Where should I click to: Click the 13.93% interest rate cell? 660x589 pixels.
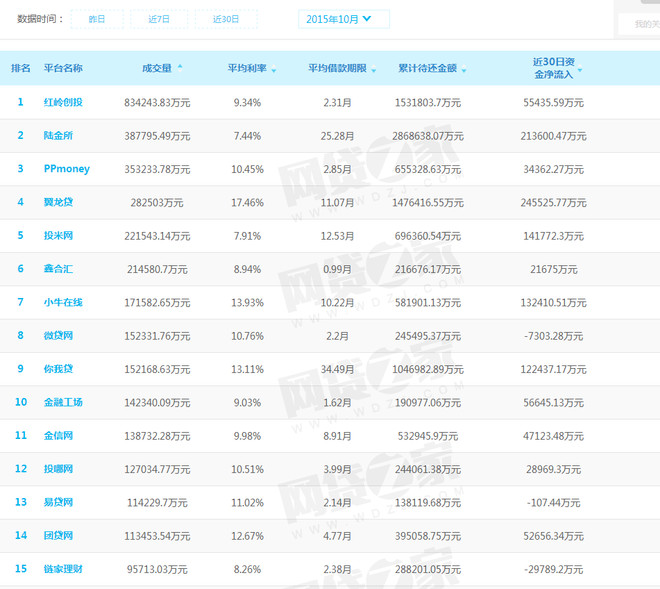247,303
